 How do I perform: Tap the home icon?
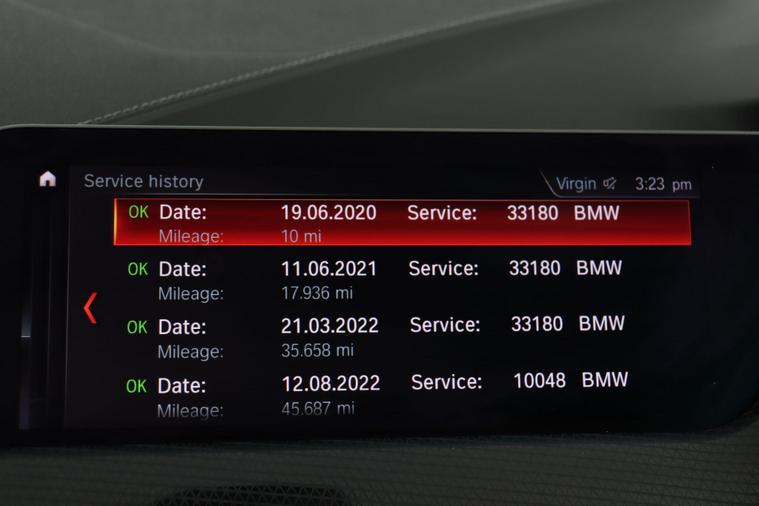click(x=47, y=180)
